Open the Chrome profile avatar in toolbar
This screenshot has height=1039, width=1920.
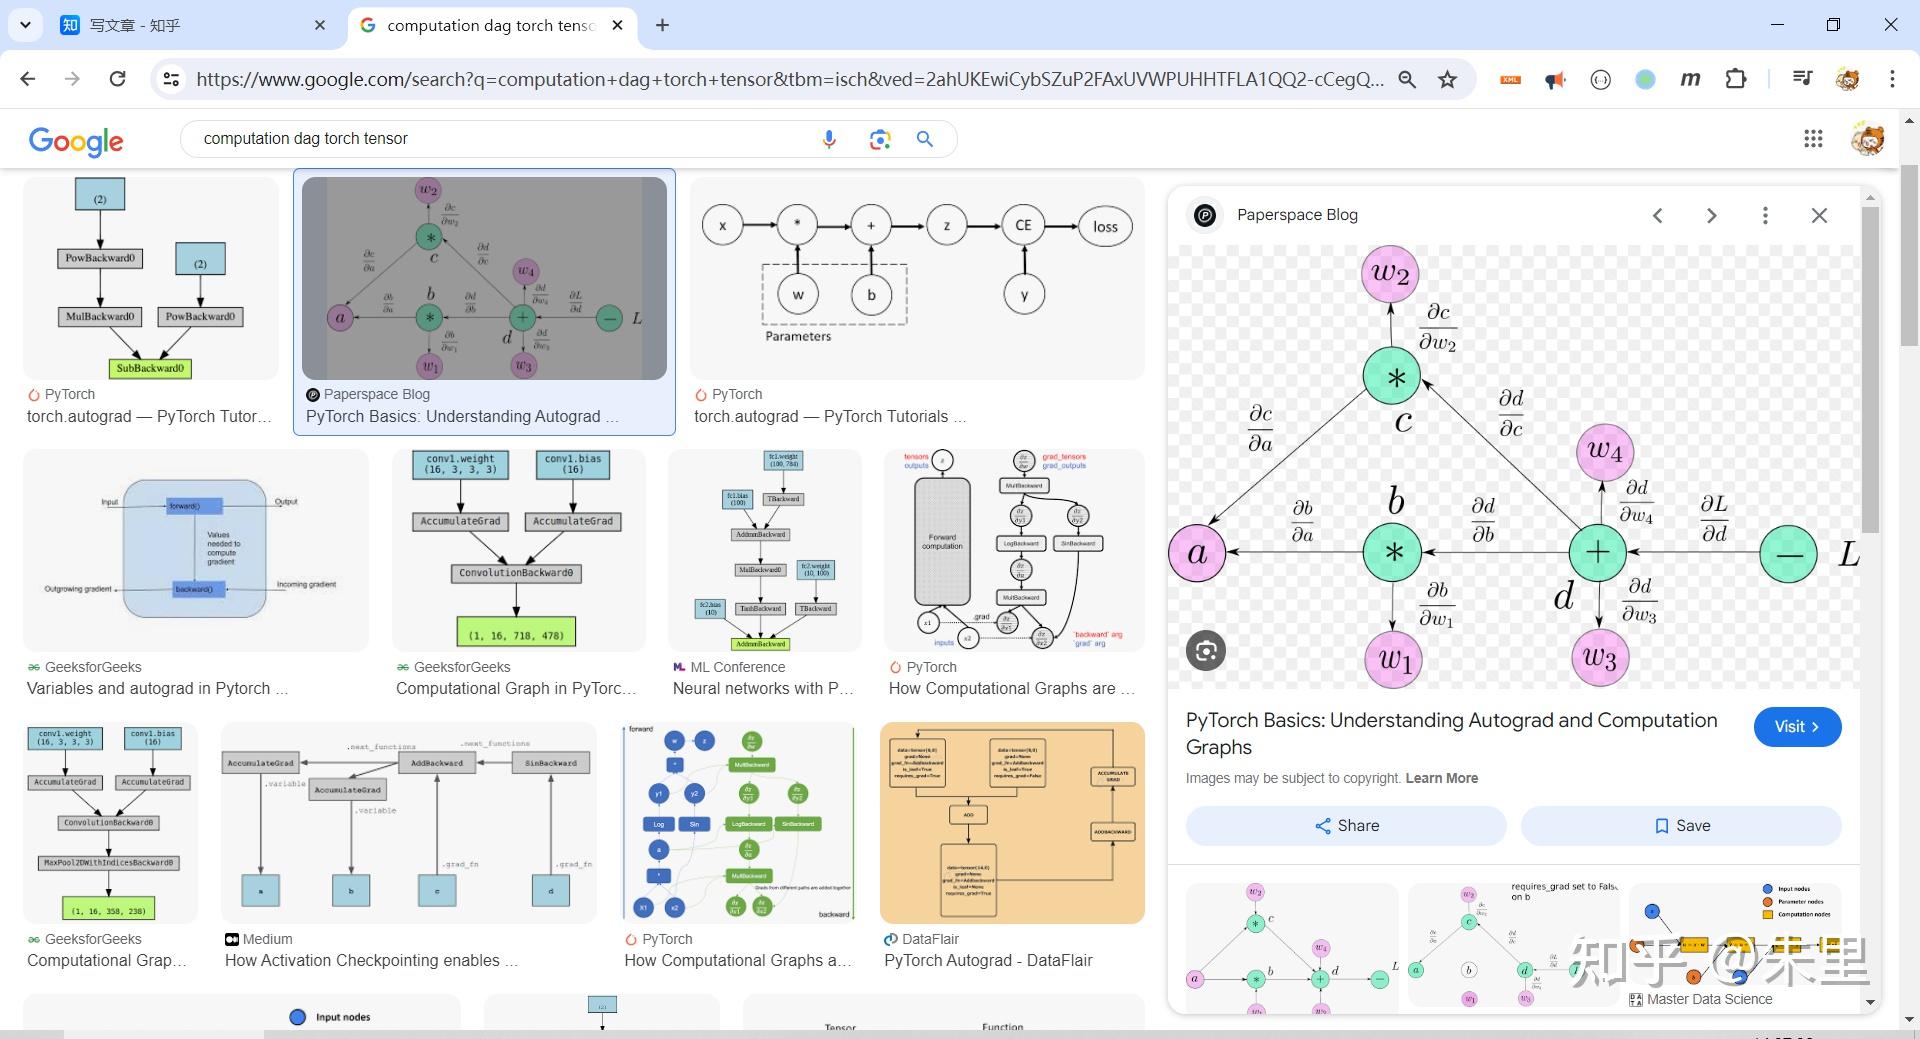(x=1847, y=79)
